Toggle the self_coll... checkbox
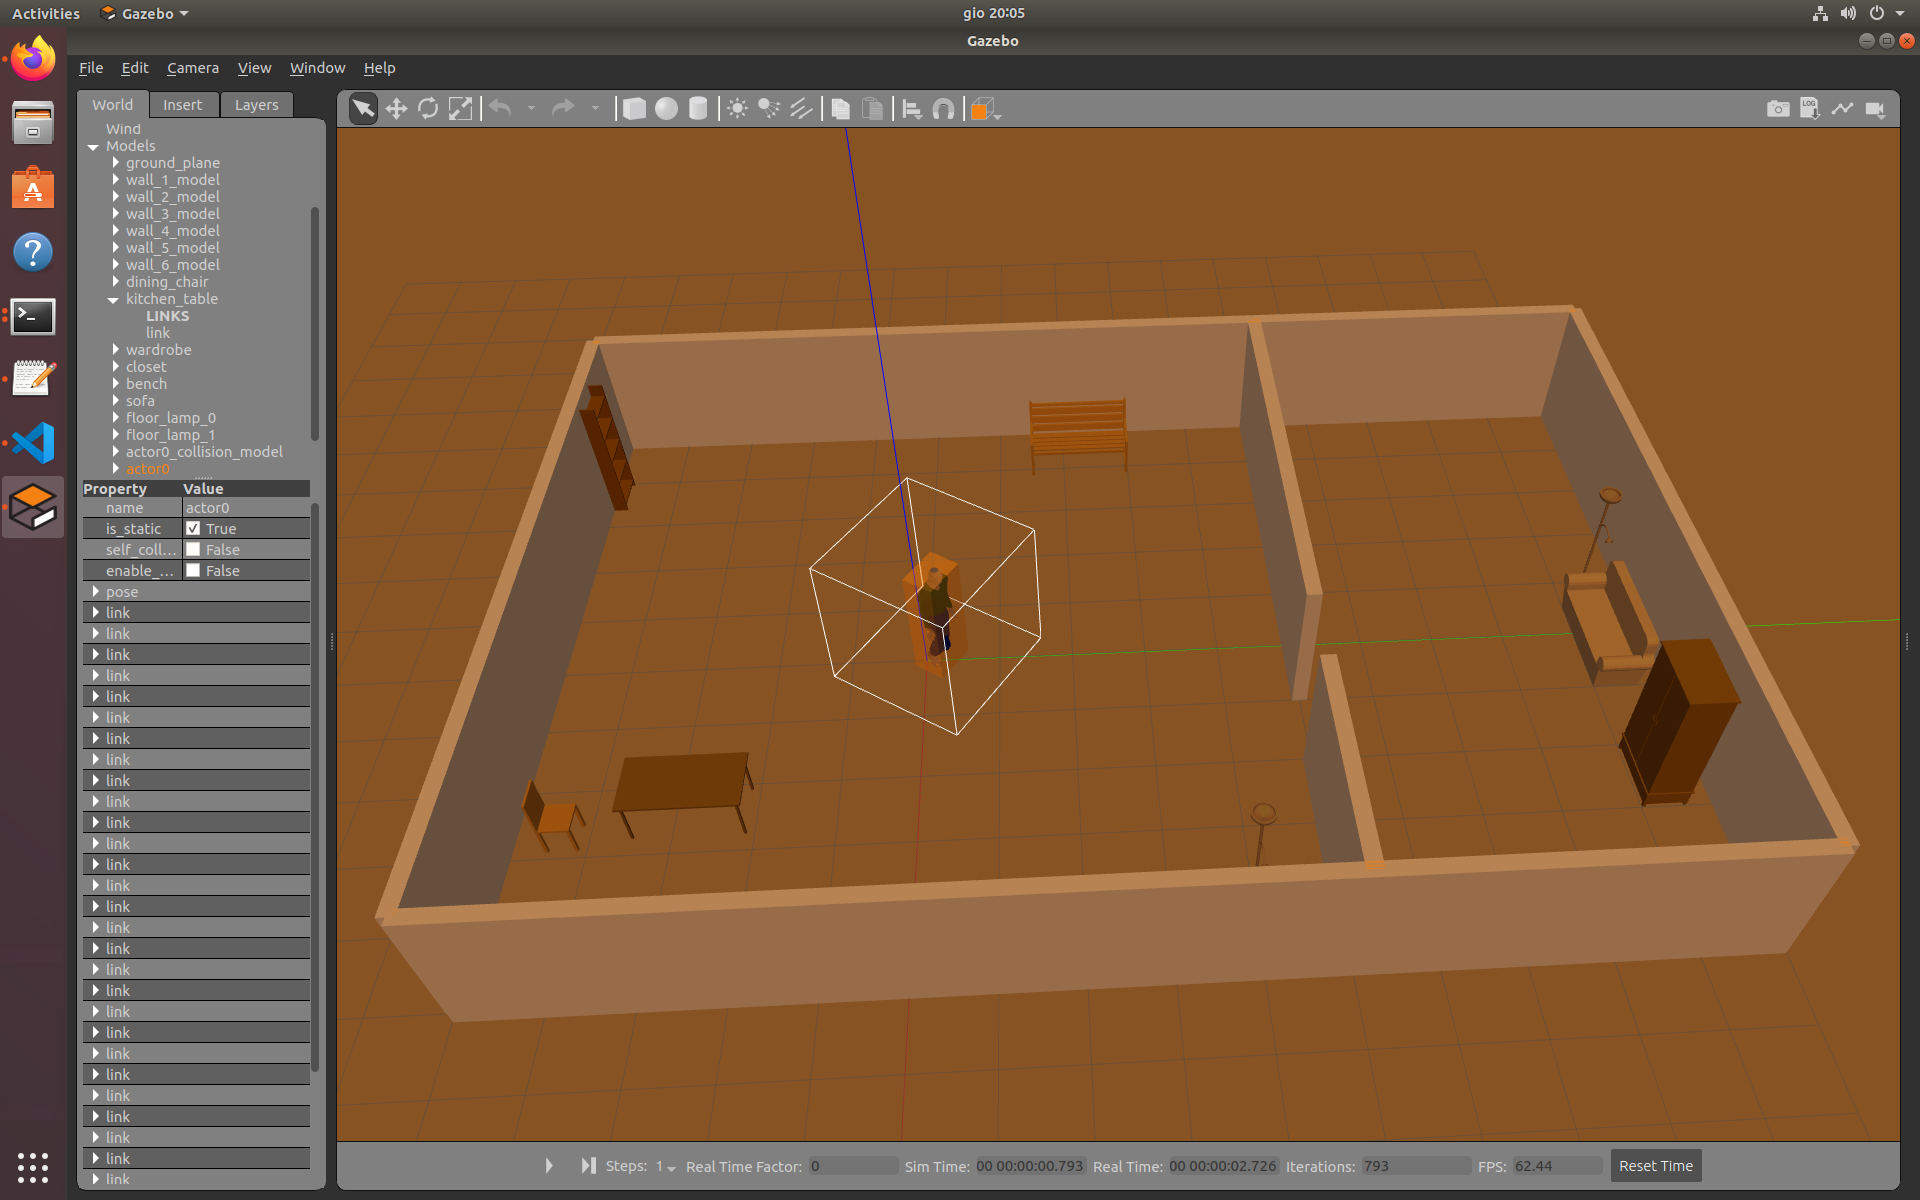The height and width of the screenshot is (1200, 1920). (x=193, y=549)
